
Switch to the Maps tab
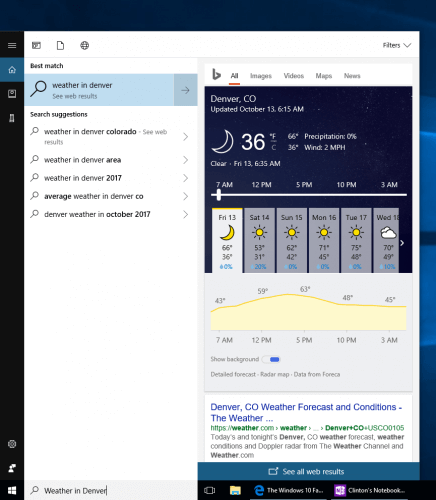(x=324, y=76)
